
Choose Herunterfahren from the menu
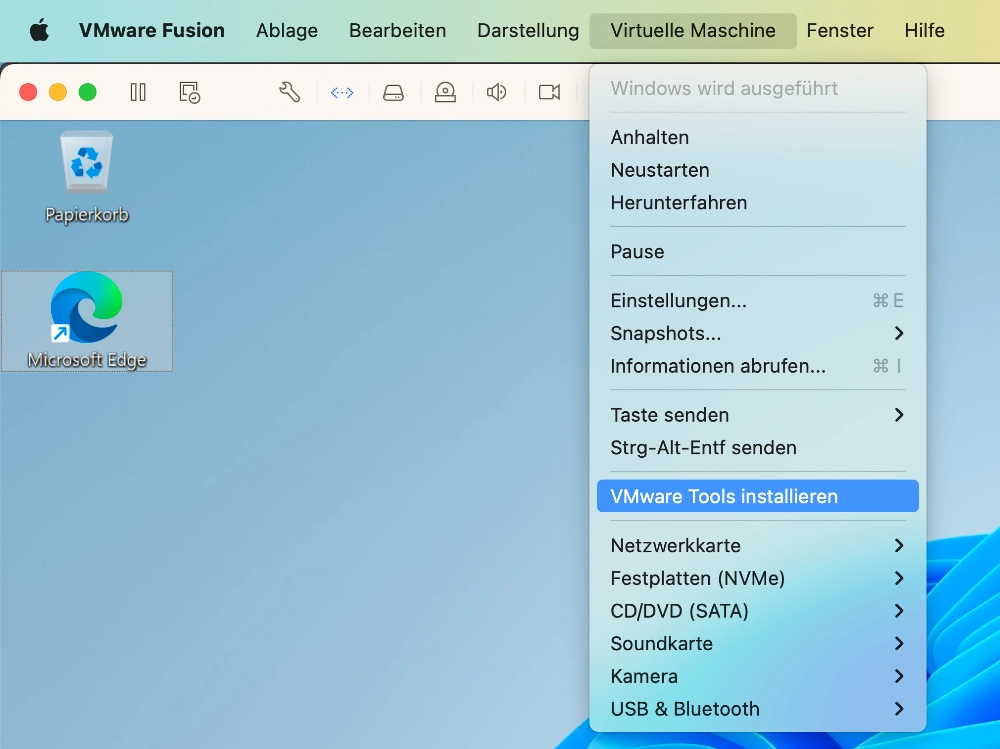[x=758, y=203]
